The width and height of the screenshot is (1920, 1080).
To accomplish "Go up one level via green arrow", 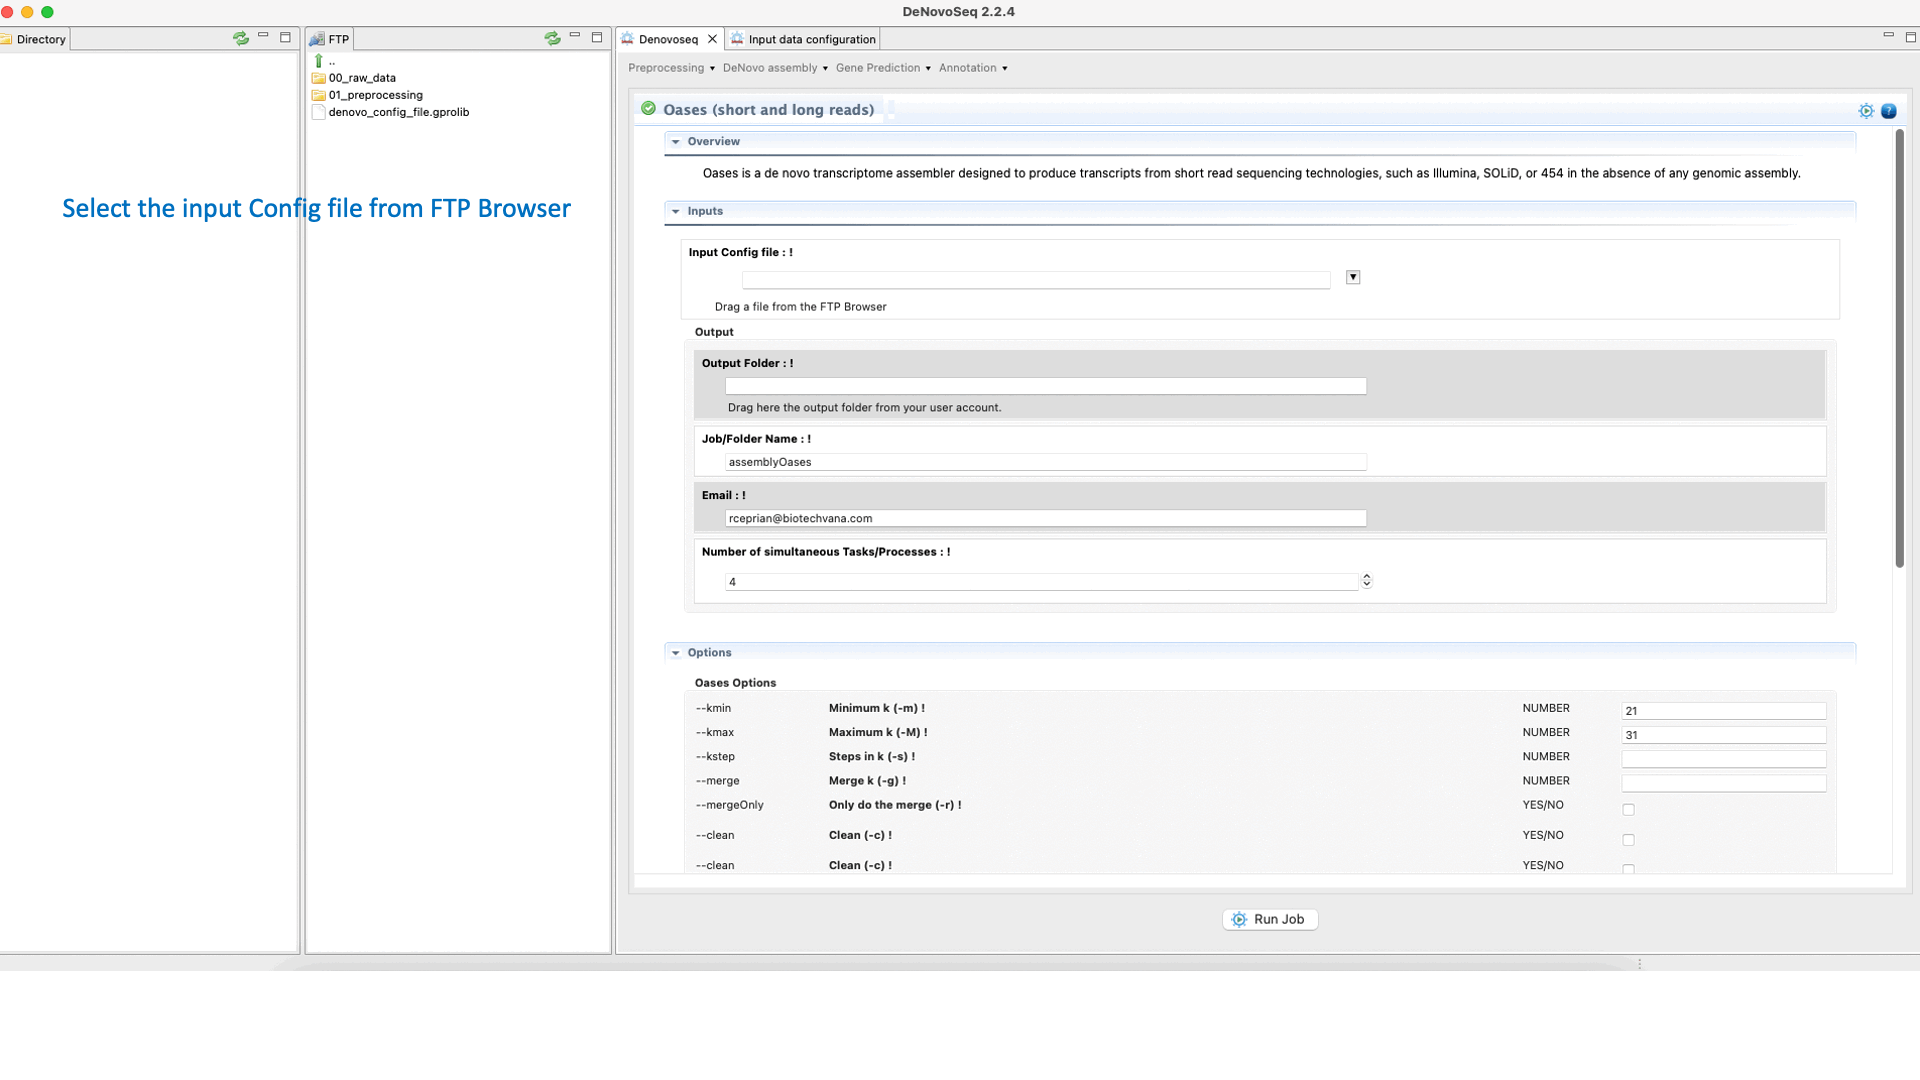I will pos(319,61).
